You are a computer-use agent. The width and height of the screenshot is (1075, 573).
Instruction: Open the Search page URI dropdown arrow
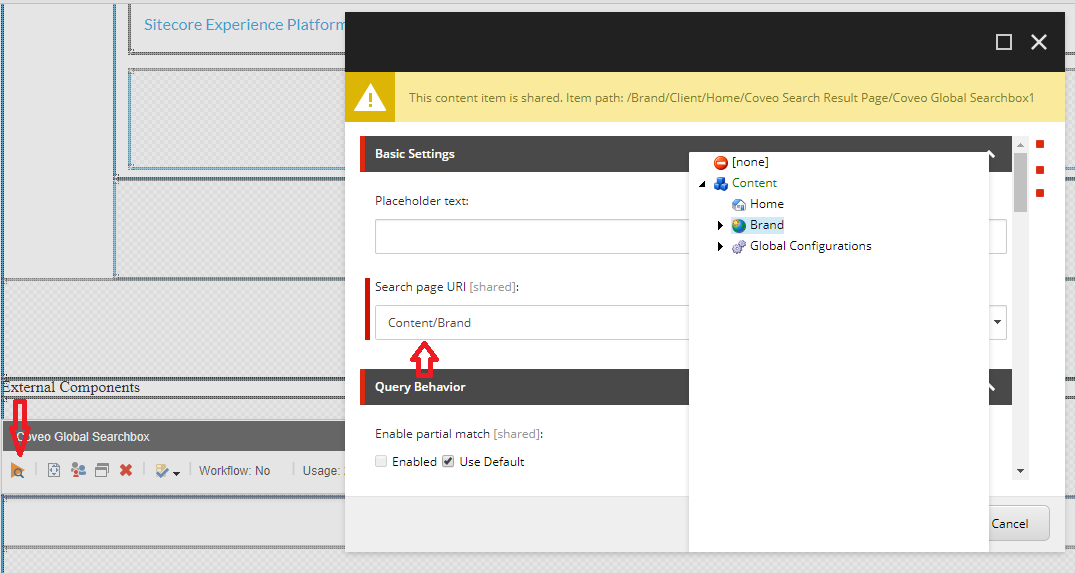998,322
